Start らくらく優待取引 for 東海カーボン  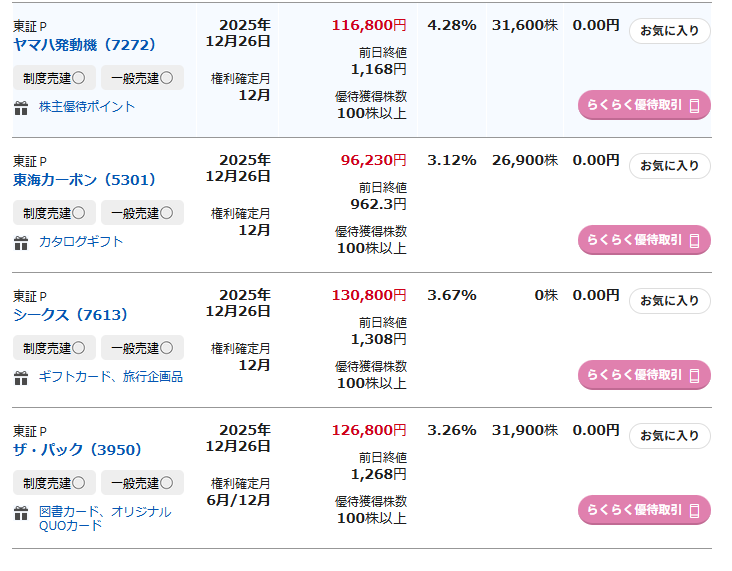(644, 240)
